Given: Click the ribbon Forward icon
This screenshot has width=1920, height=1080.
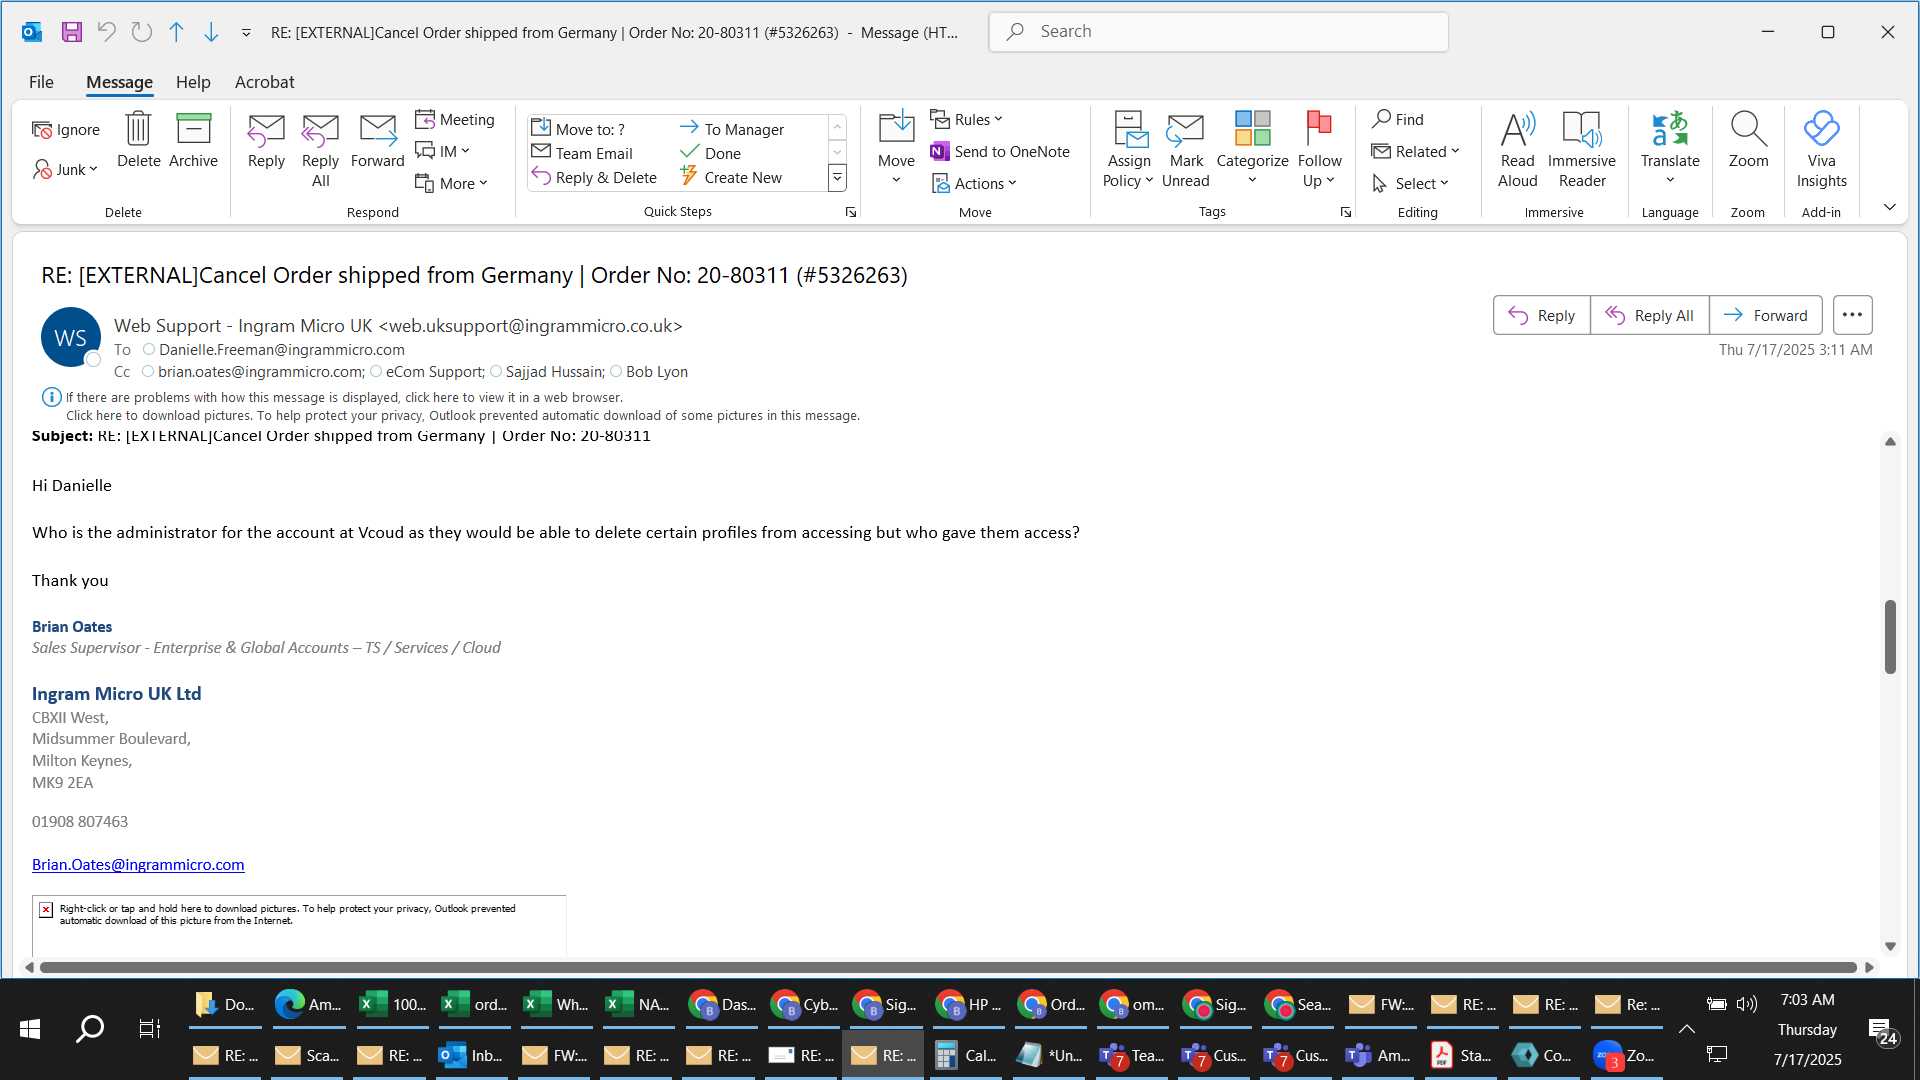Looking at the screenshot, I should 377,140.
